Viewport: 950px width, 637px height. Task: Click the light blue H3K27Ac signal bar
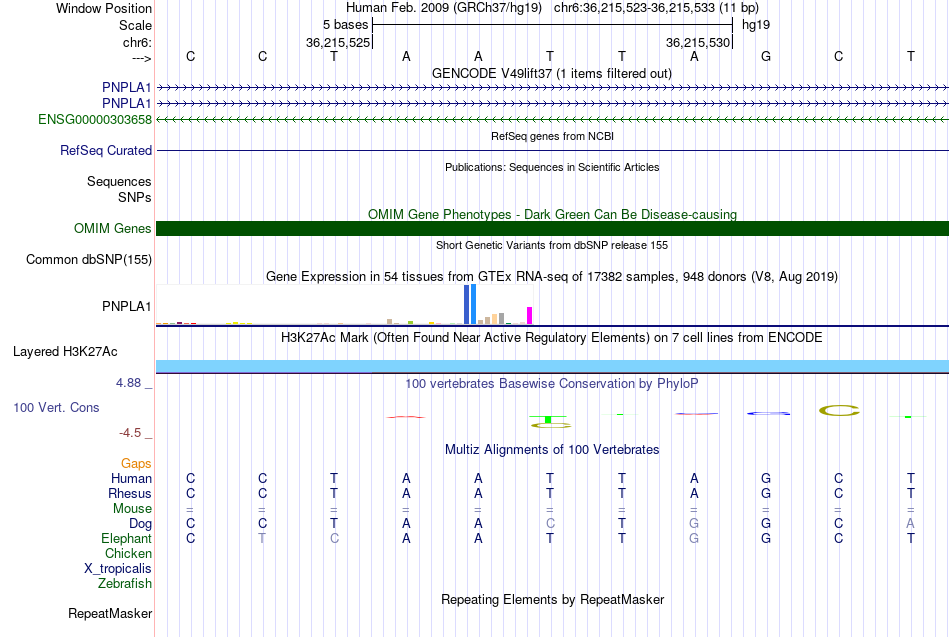(x=552, y=366)
